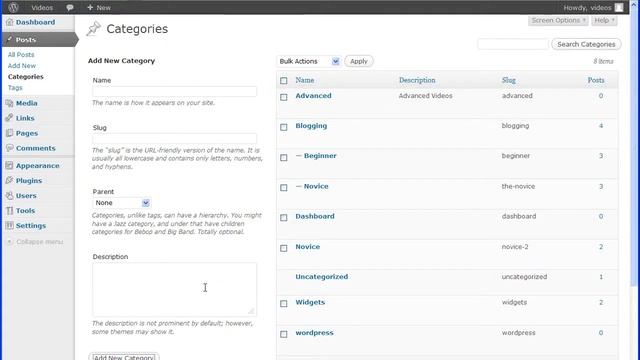Click the Collapse menu arrow icon
The height and width of the screenshot is (360, 640).
tap(9, 242)
